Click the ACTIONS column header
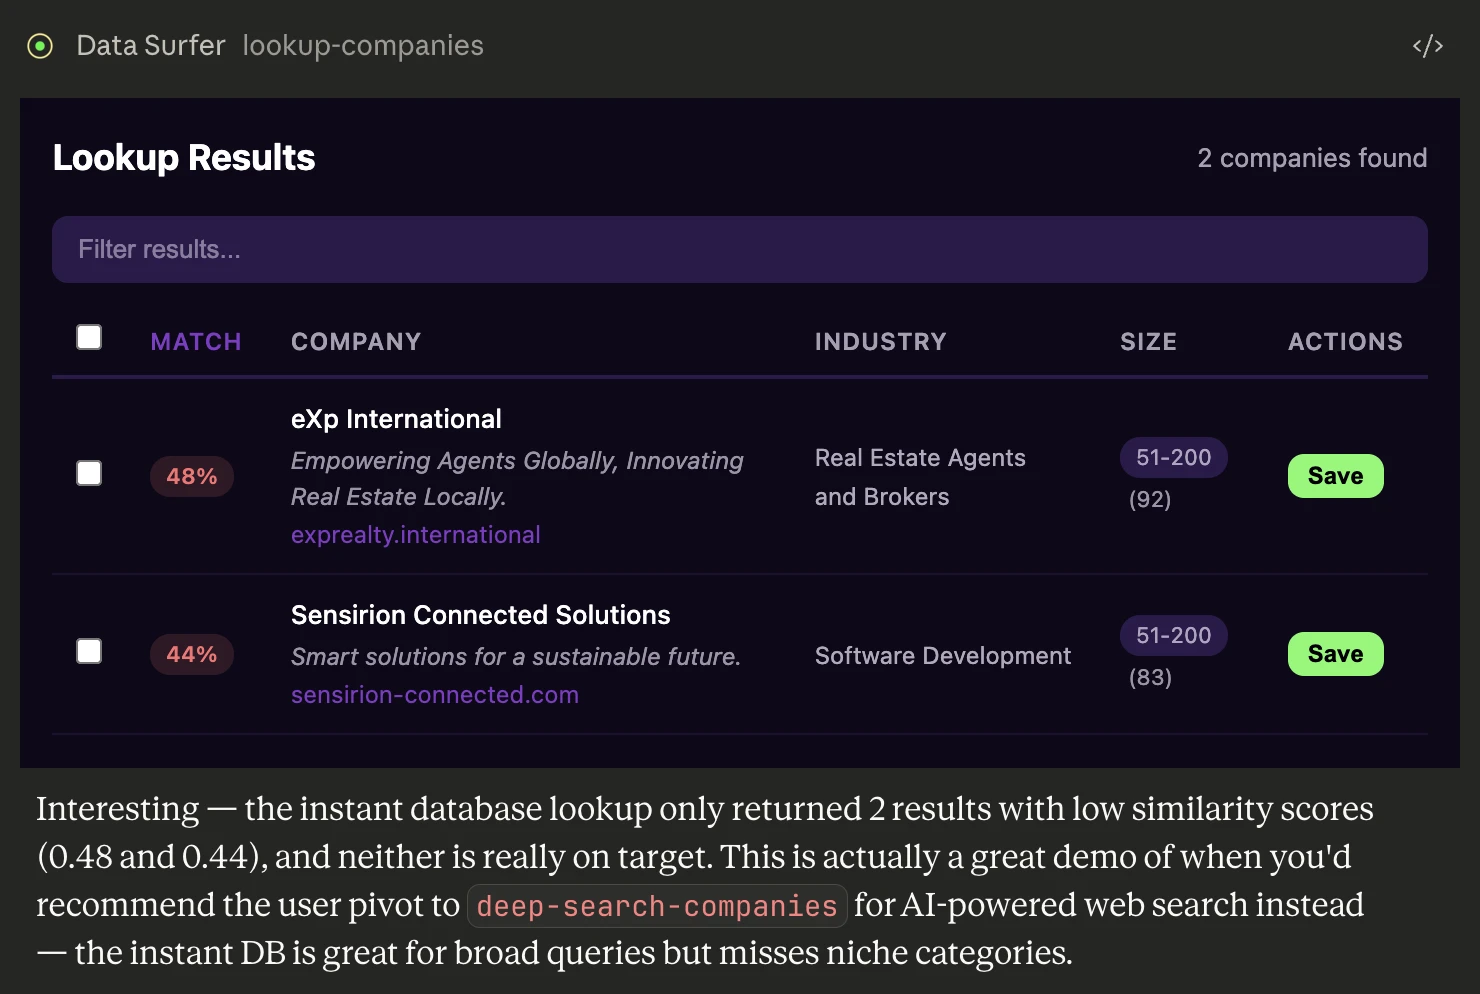Image resolution: width=1480 pixels, height=994 pixels. pyautogui.click(x=1345, y=342)
